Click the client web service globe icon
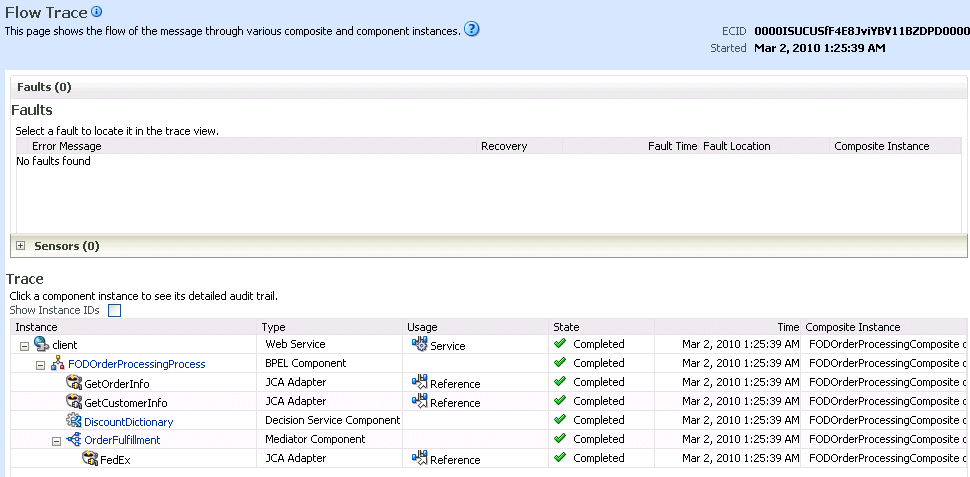Screen dimensions: 970x477 pyautogui.click(x=41, y=344)
